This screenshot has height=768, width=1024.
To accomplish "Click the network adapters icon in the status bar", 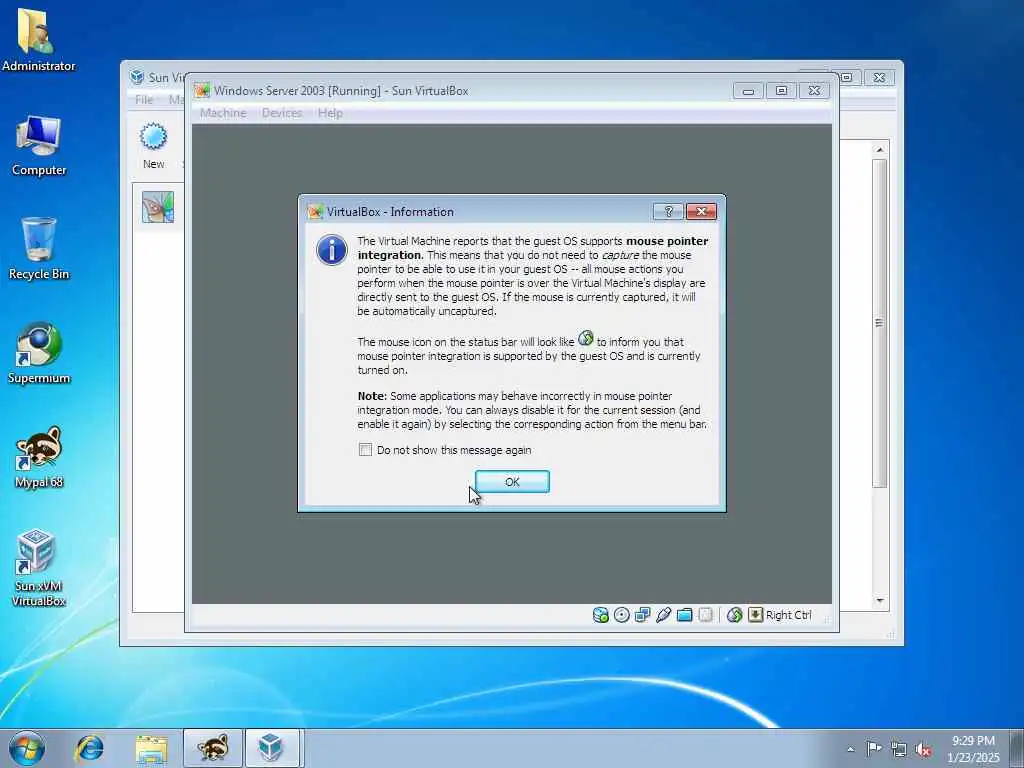I will [x=643, y=615].
